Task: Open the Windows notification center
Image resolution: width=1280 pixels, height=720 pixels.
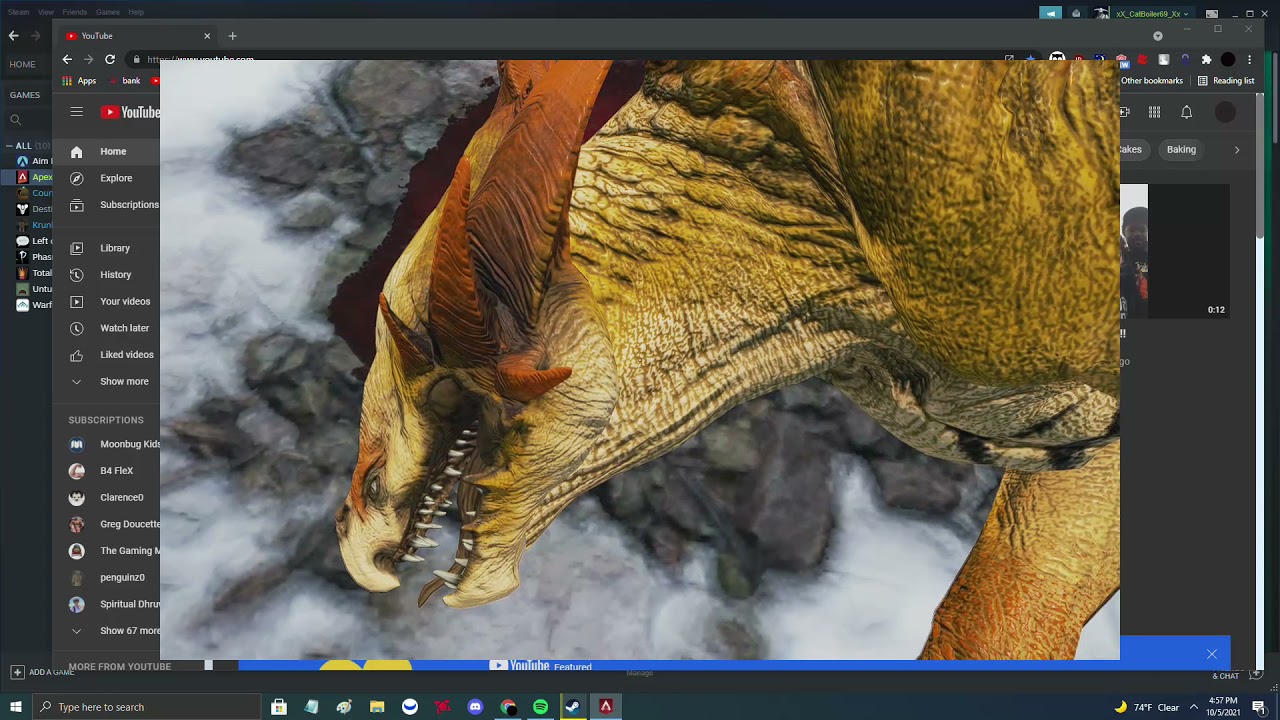Action: pyautogui.click(x=1259, y=707)
